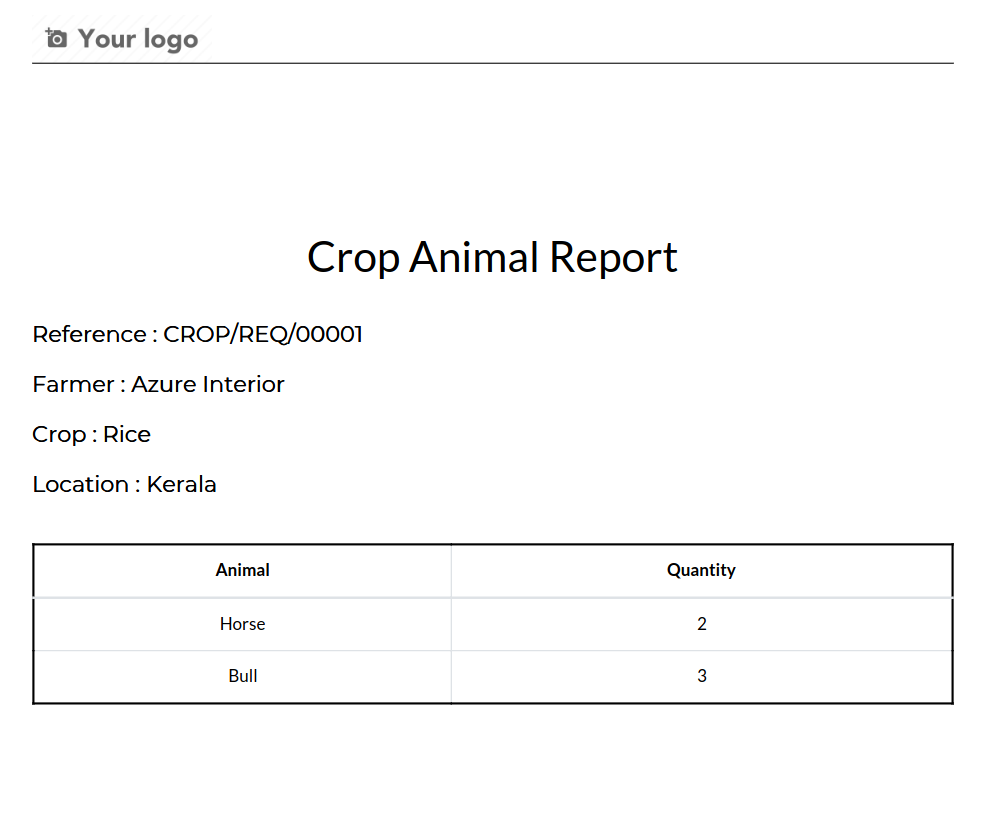Click the horizontal line under the logo header

pos(492,63)
